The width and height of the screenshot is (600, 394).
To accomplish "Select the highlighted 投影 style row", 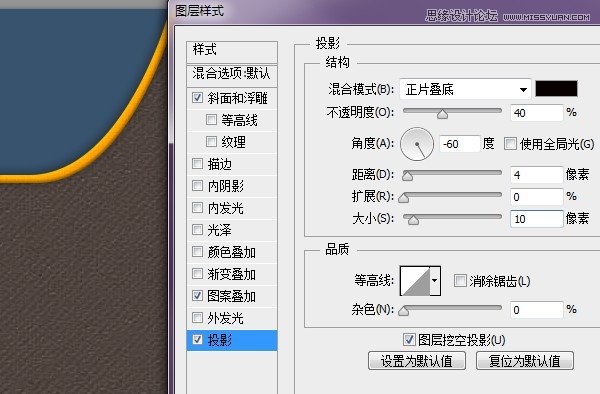I will pyautogui.click(x=232, y=340).
